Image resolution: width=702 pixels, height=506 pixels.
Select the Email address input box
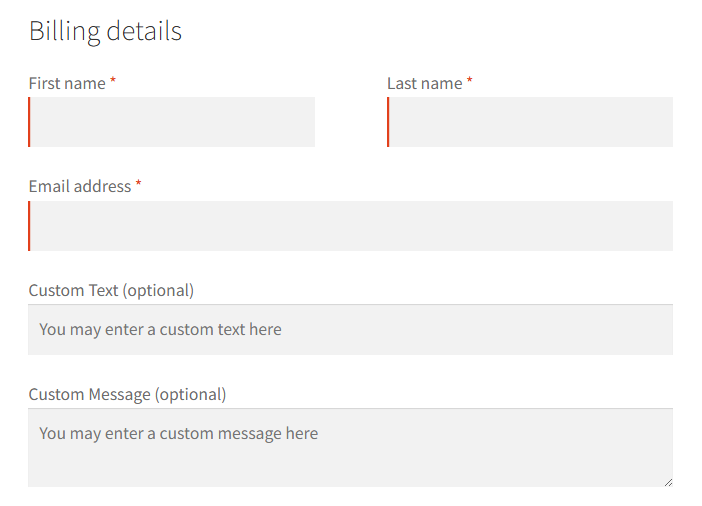pyautogui.click(x=351, y=226)
